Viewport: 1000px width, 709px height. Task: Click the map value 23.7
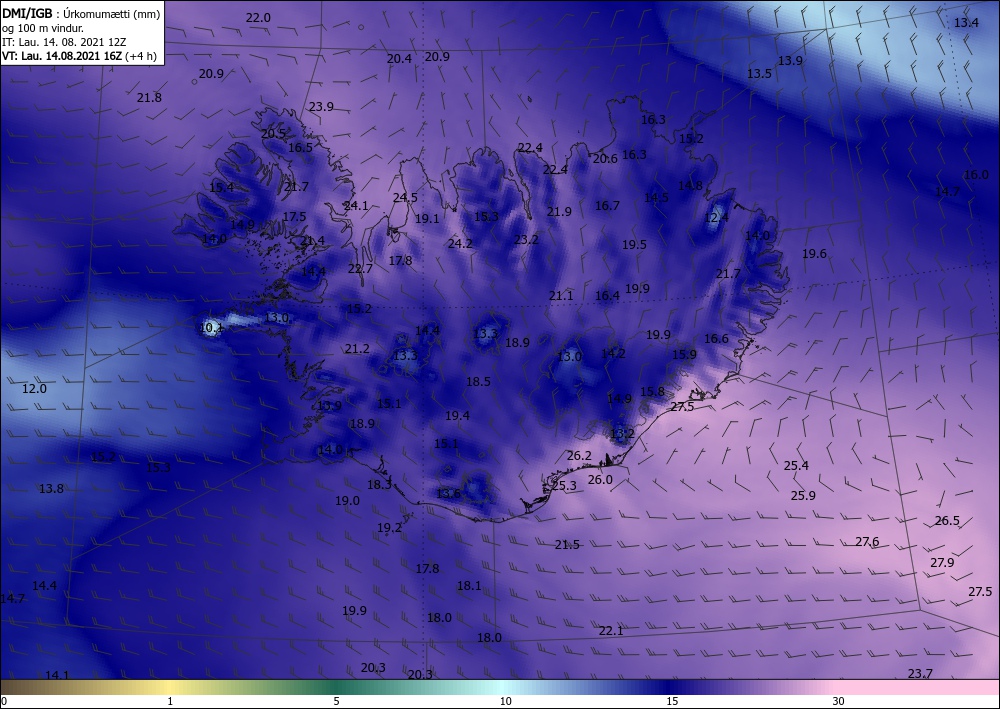point(920,674)
